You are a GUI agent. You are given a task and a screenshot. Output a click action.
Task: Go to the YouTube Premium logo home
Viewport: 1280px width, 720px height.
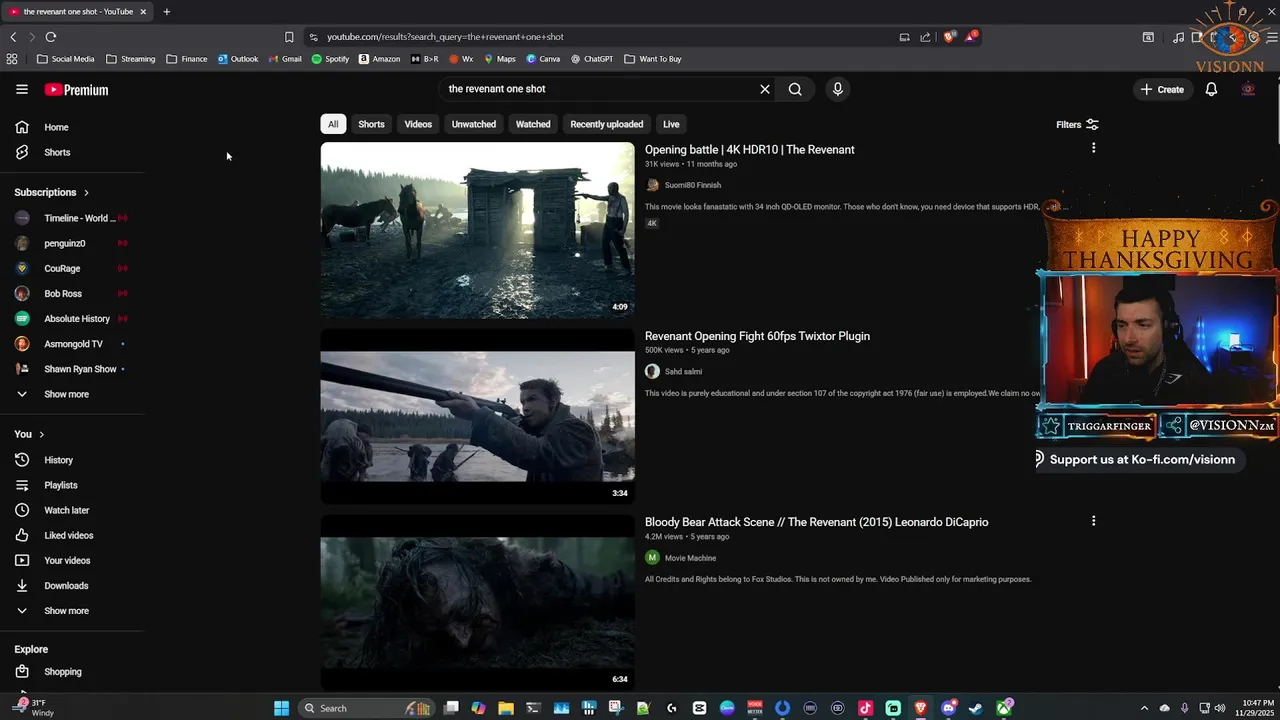tap(76, 90)
